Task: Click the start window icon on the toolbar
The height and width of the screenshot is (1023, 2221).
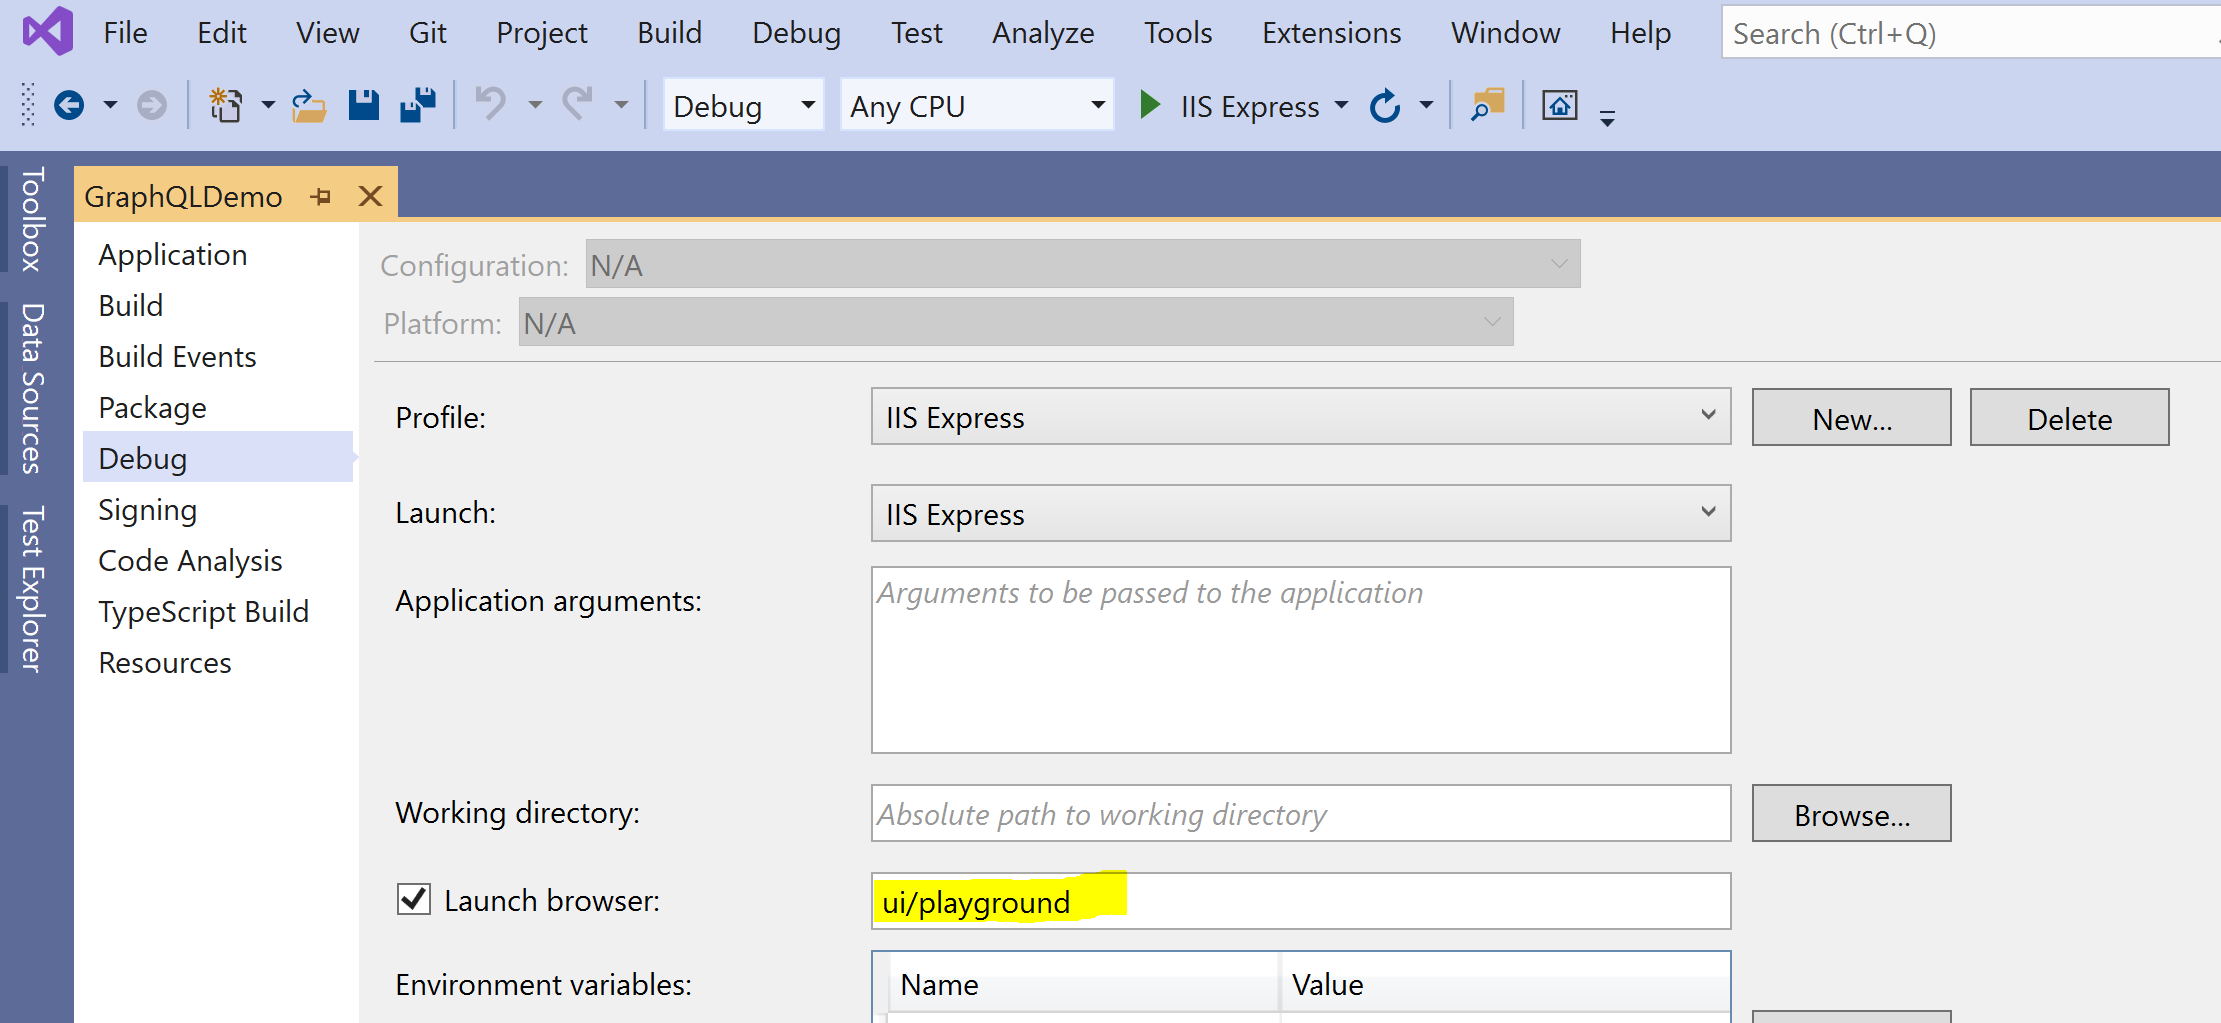Action: tap(1560, 105)
